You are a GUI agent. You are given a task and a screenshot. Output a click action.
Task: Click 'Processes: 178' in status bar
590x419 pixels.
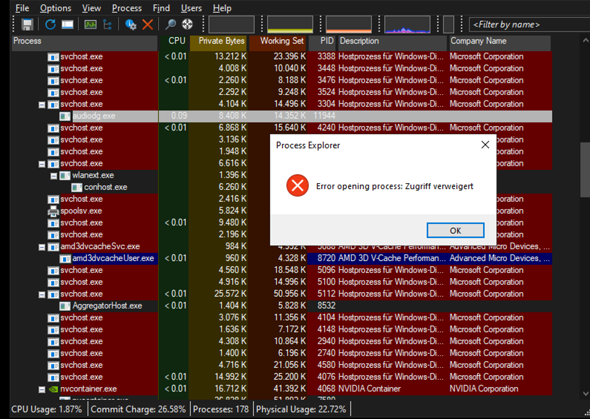click(x=221, y=409)
